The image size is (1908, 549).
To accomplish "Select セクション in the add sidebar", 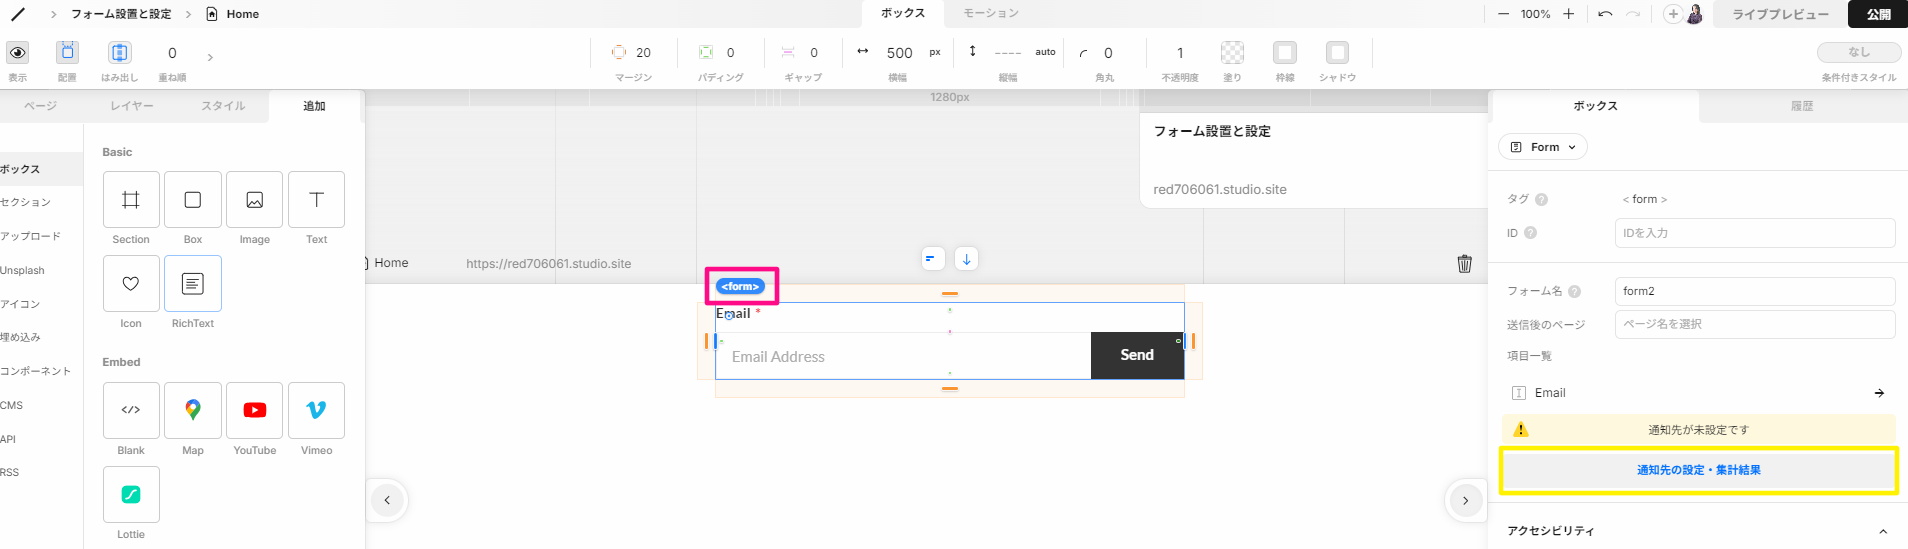I will click(26, 203).
